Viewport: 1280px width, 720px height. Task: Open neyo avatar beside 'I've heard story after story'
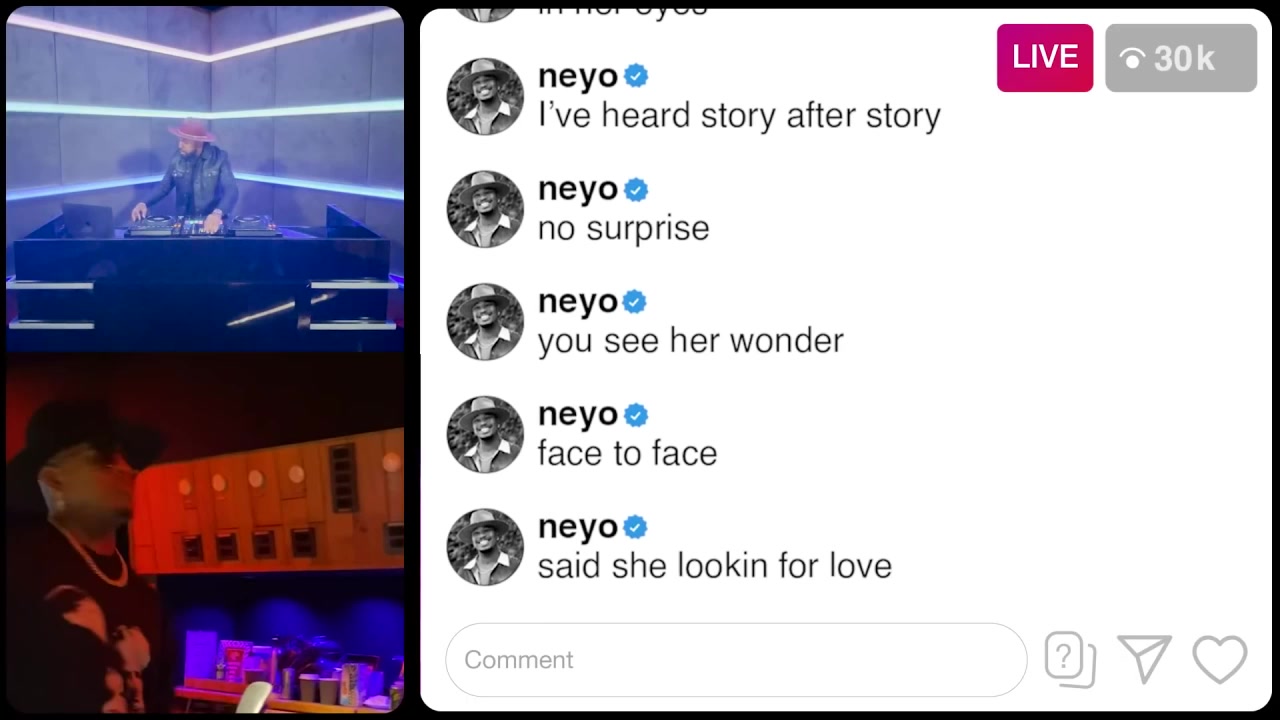coord(485,96)
